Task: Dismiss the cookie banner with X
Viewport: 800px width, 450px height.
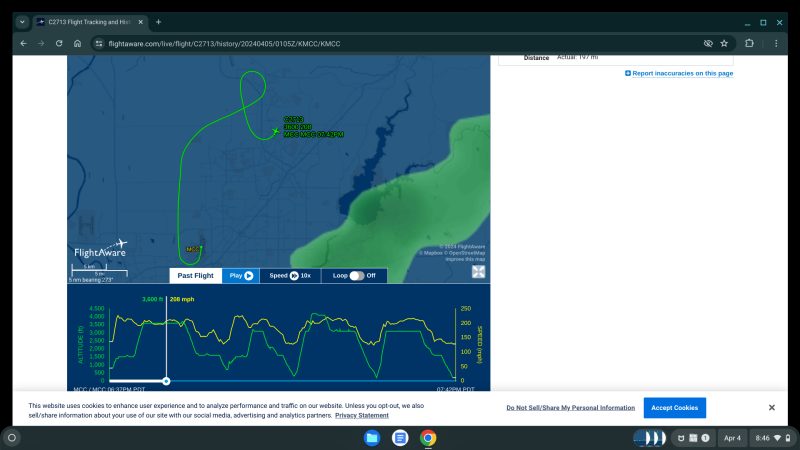Action: pyautogui.click(x=771, y=408)
